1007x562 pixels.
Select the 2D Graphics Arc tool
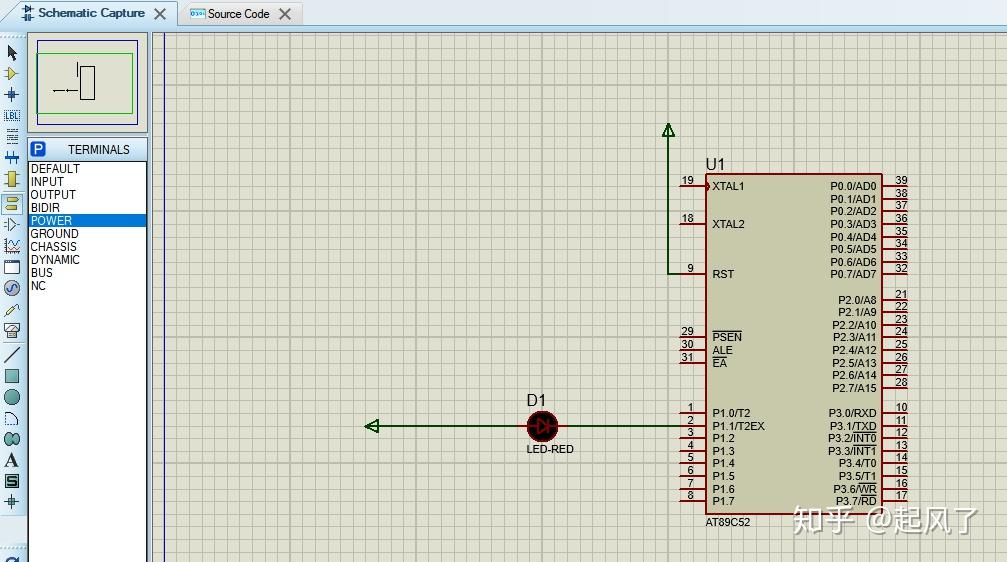pos(12,419)
